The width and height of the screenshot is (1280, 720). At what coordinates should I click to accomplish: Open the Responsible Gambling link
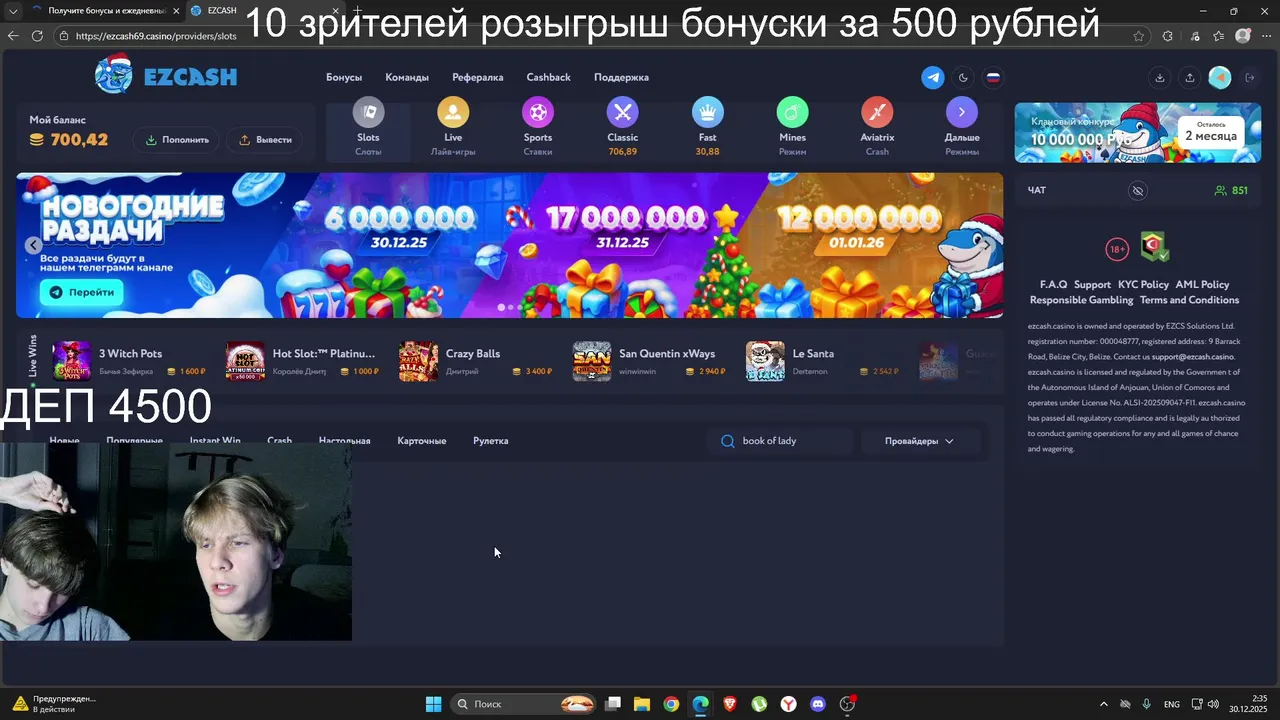point(1081,300)
